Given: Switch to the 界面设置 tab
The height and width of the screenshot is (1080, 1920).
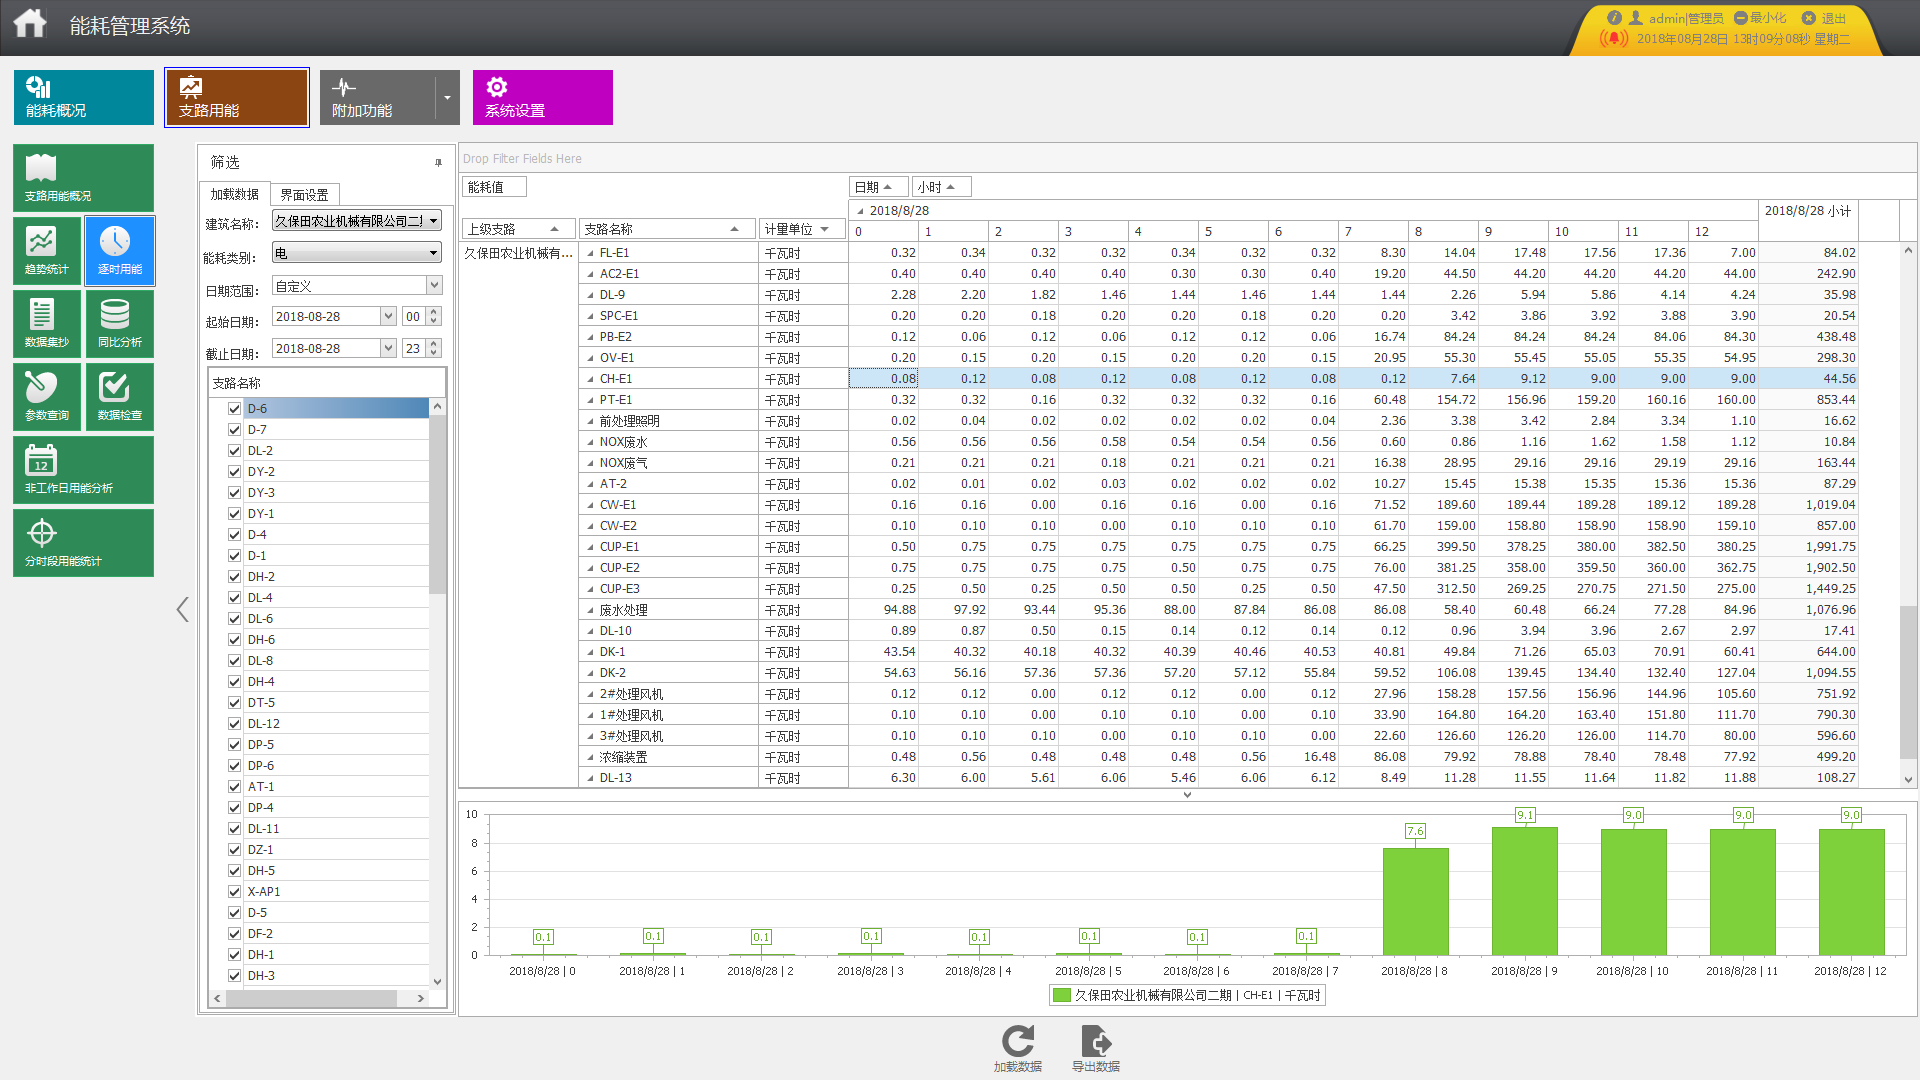Looking at the screenshot, I should click(305, 195).
